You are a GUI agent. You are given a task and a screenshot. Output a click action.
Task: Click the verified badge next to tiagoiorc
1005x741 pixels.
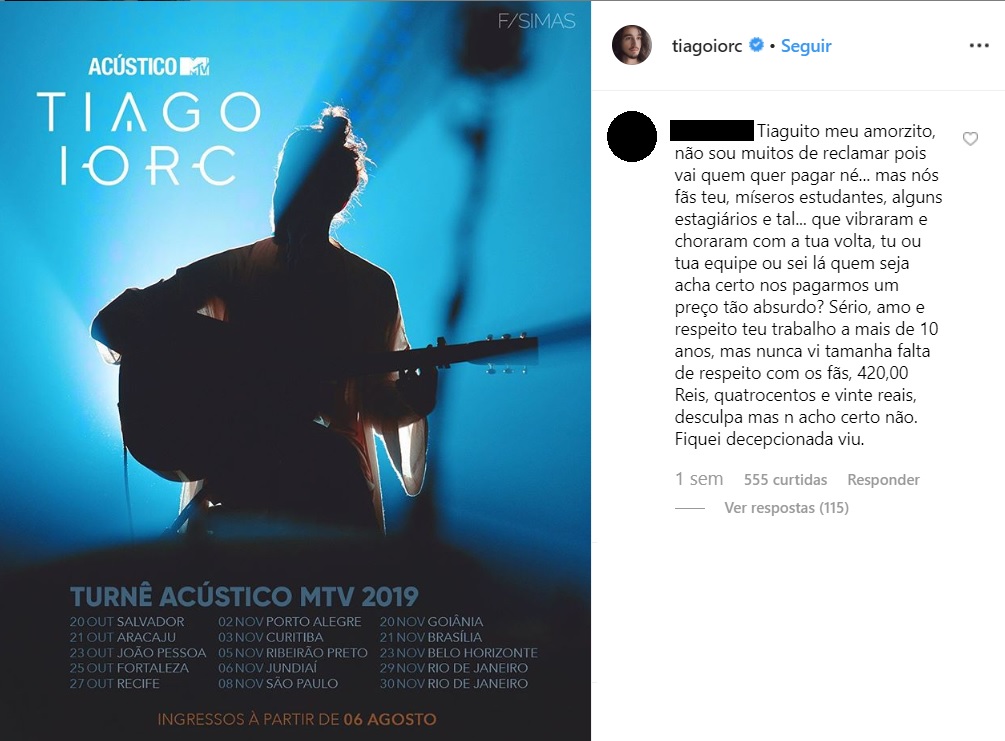pos(756,45)
